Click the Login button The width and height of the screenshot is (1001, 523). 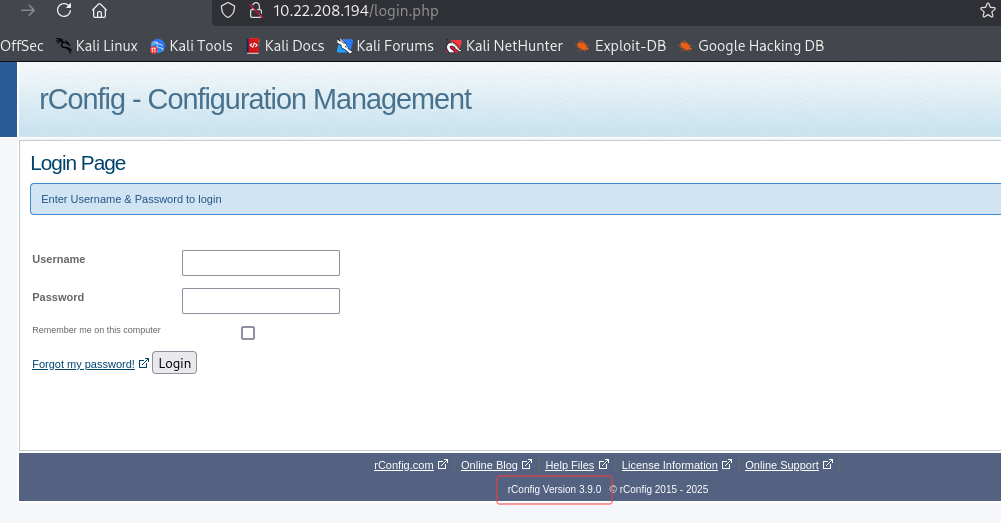coord(174,363)
